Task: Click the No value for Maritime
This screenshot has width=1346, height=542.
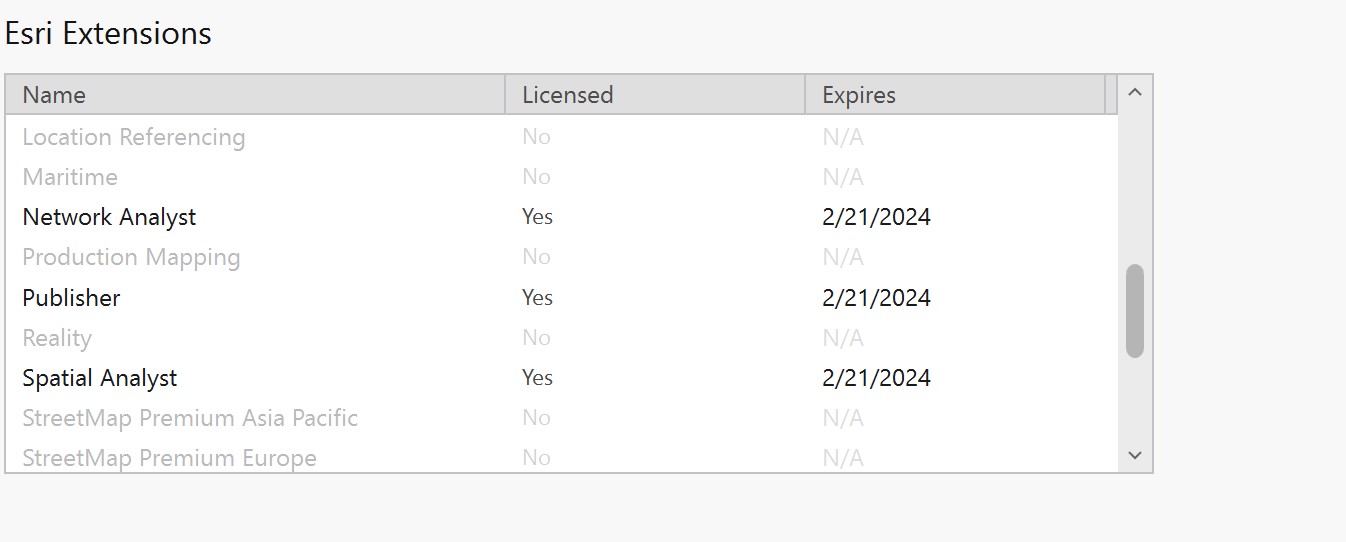Action: [536, 177]
